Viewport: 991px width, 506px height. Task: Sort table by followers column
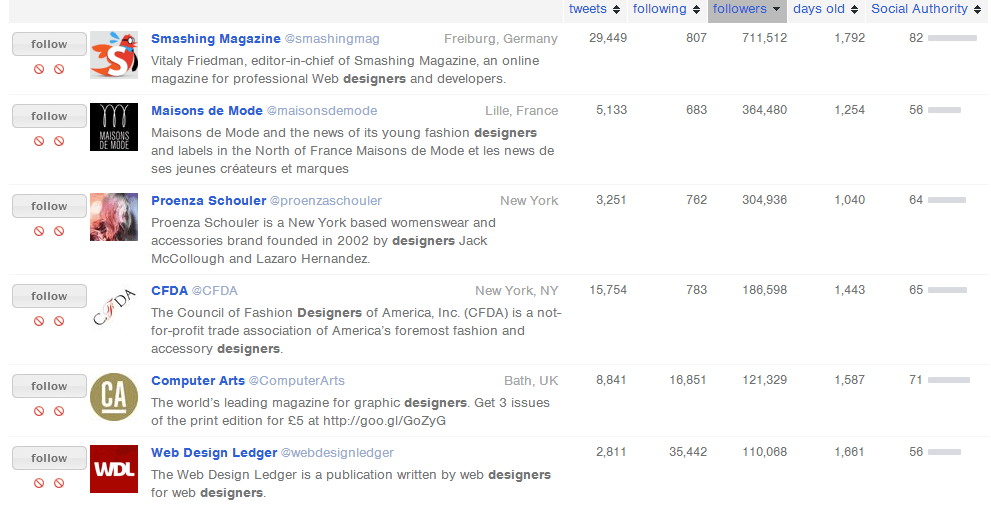747,9
